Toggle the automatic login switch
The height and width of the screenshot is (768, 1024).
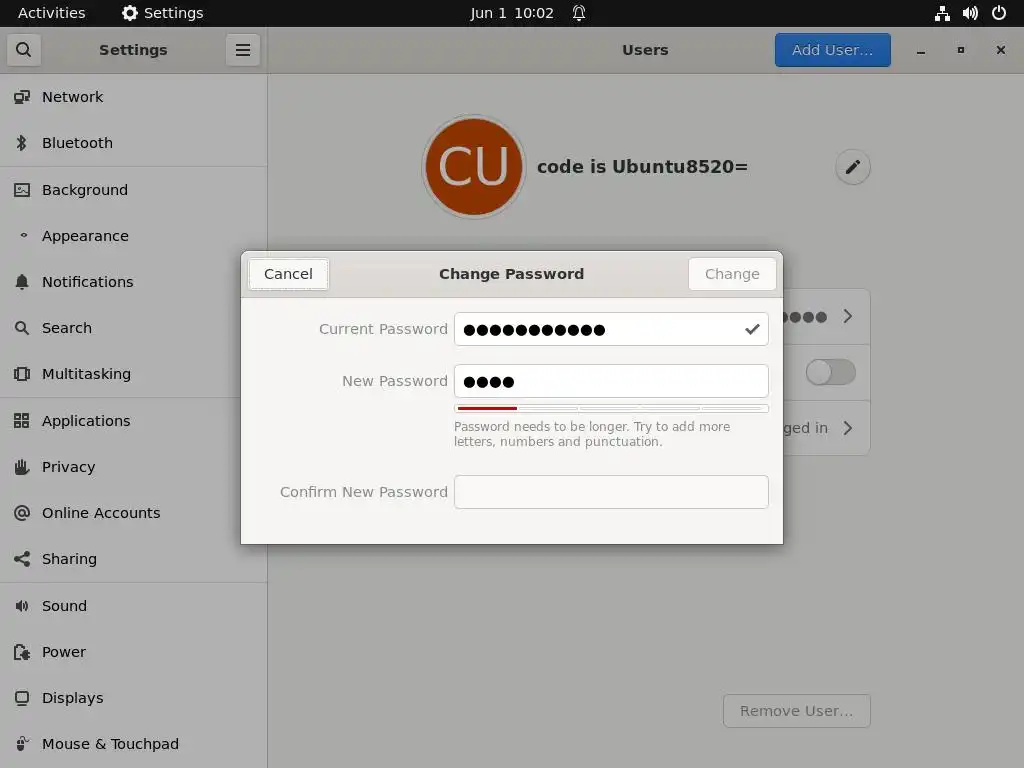click(x=830, y=372)
